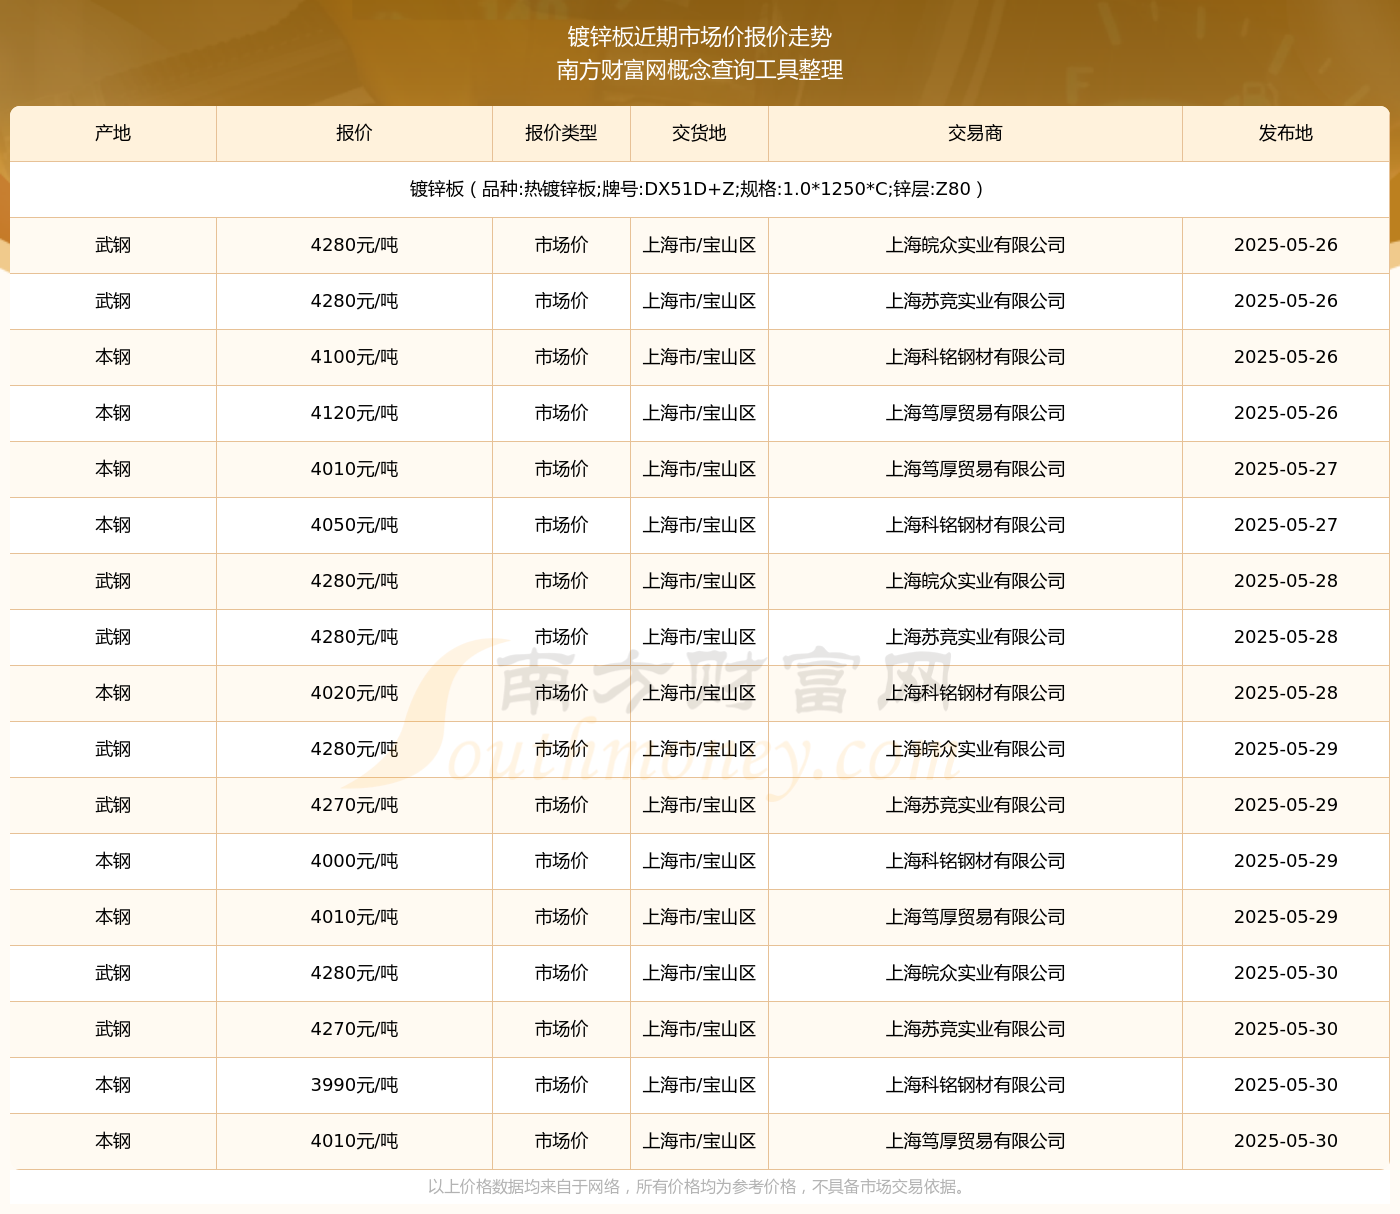Select the 2025-05-29 date for 上海笃厚贸易有限公司
This screenshot has height=1214, width=1400.
[x=1286, y=917]
